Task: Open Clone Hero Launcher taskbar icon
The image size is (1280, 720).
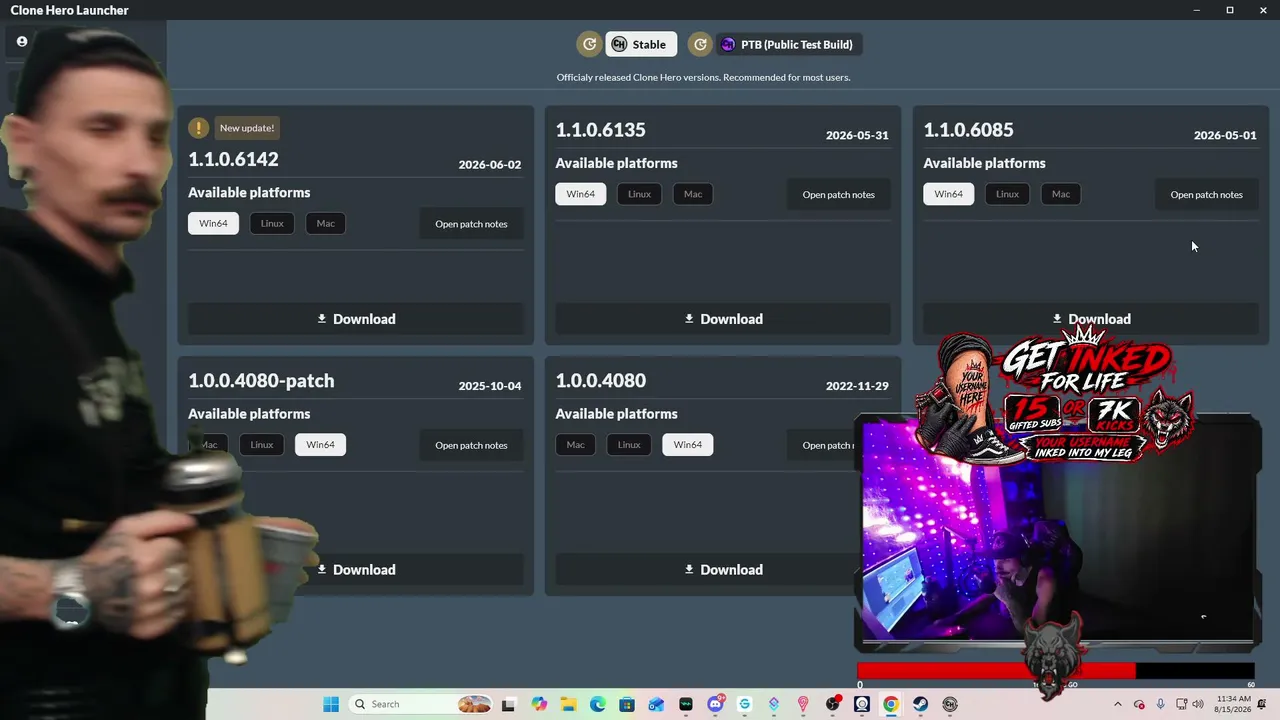Action: 950,704
